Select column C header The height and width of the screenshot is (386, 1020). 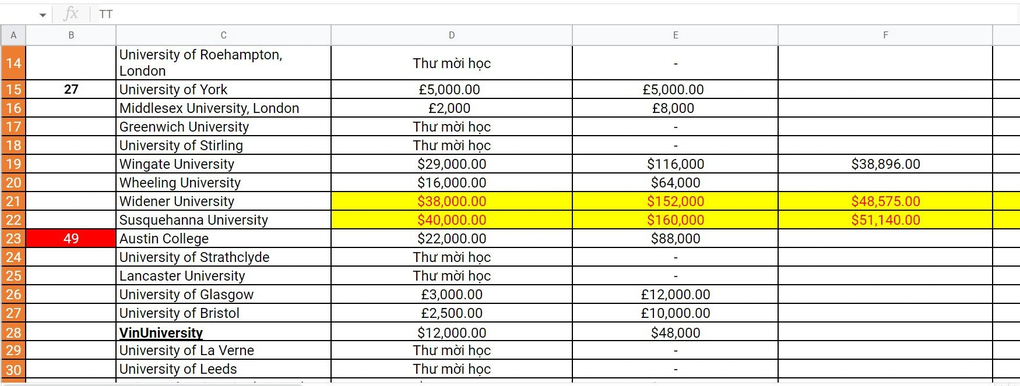pos(223,35)
